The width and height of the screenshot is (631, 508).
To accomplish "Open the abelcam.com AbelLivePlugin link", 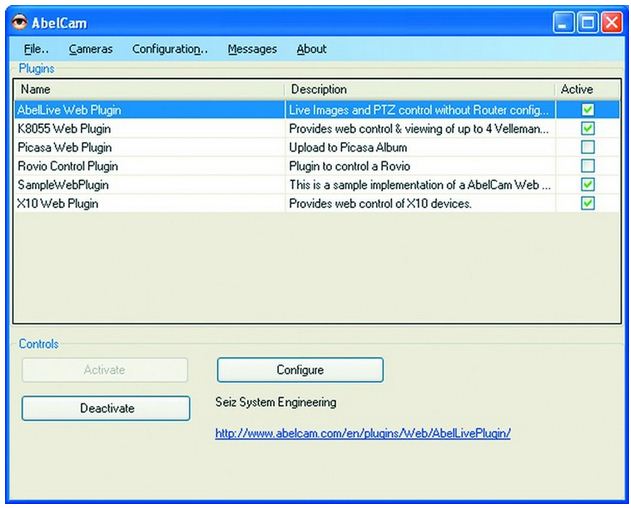I will [x=363, y=433].
